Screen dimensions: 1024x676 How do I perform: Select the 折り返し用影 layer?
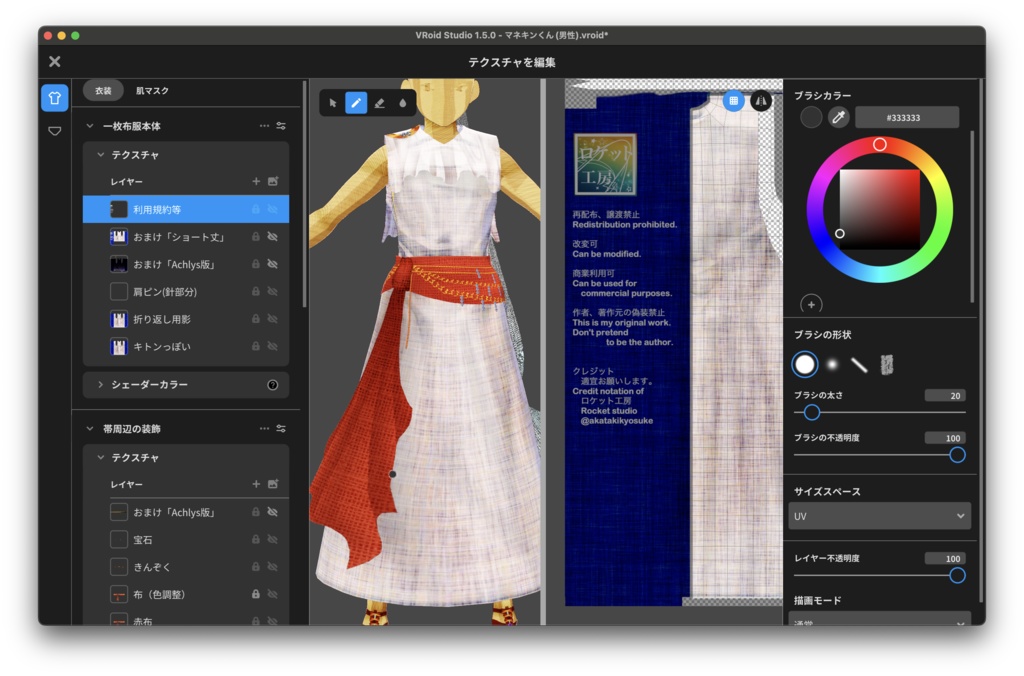(186, 319)
